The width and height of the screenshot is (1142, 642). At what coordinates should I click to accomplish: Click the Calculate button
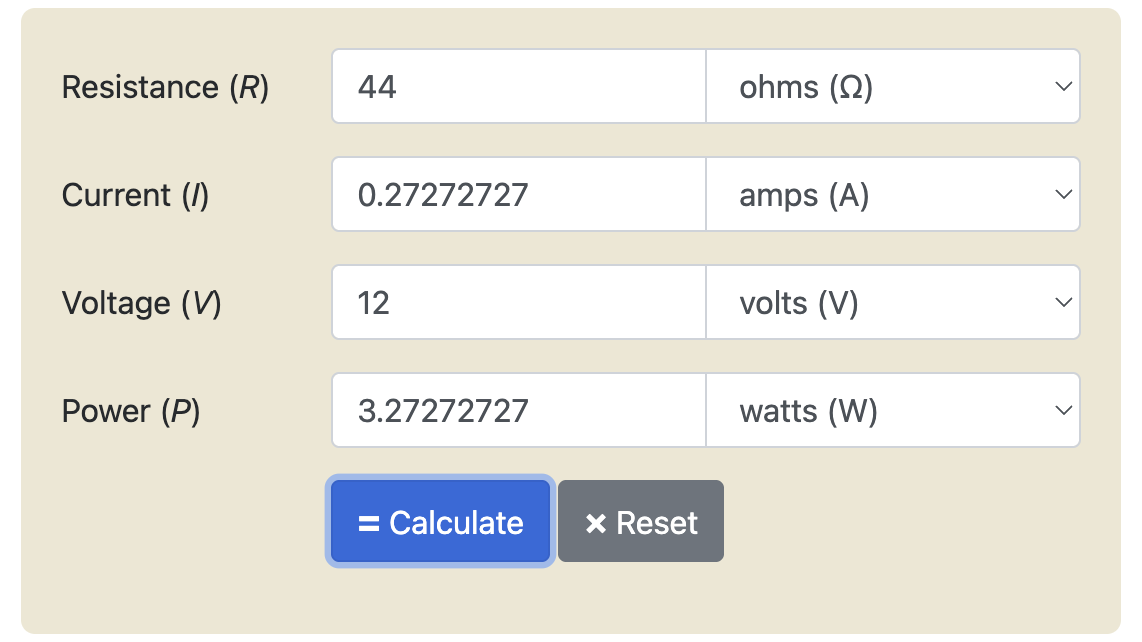(441, 521)
